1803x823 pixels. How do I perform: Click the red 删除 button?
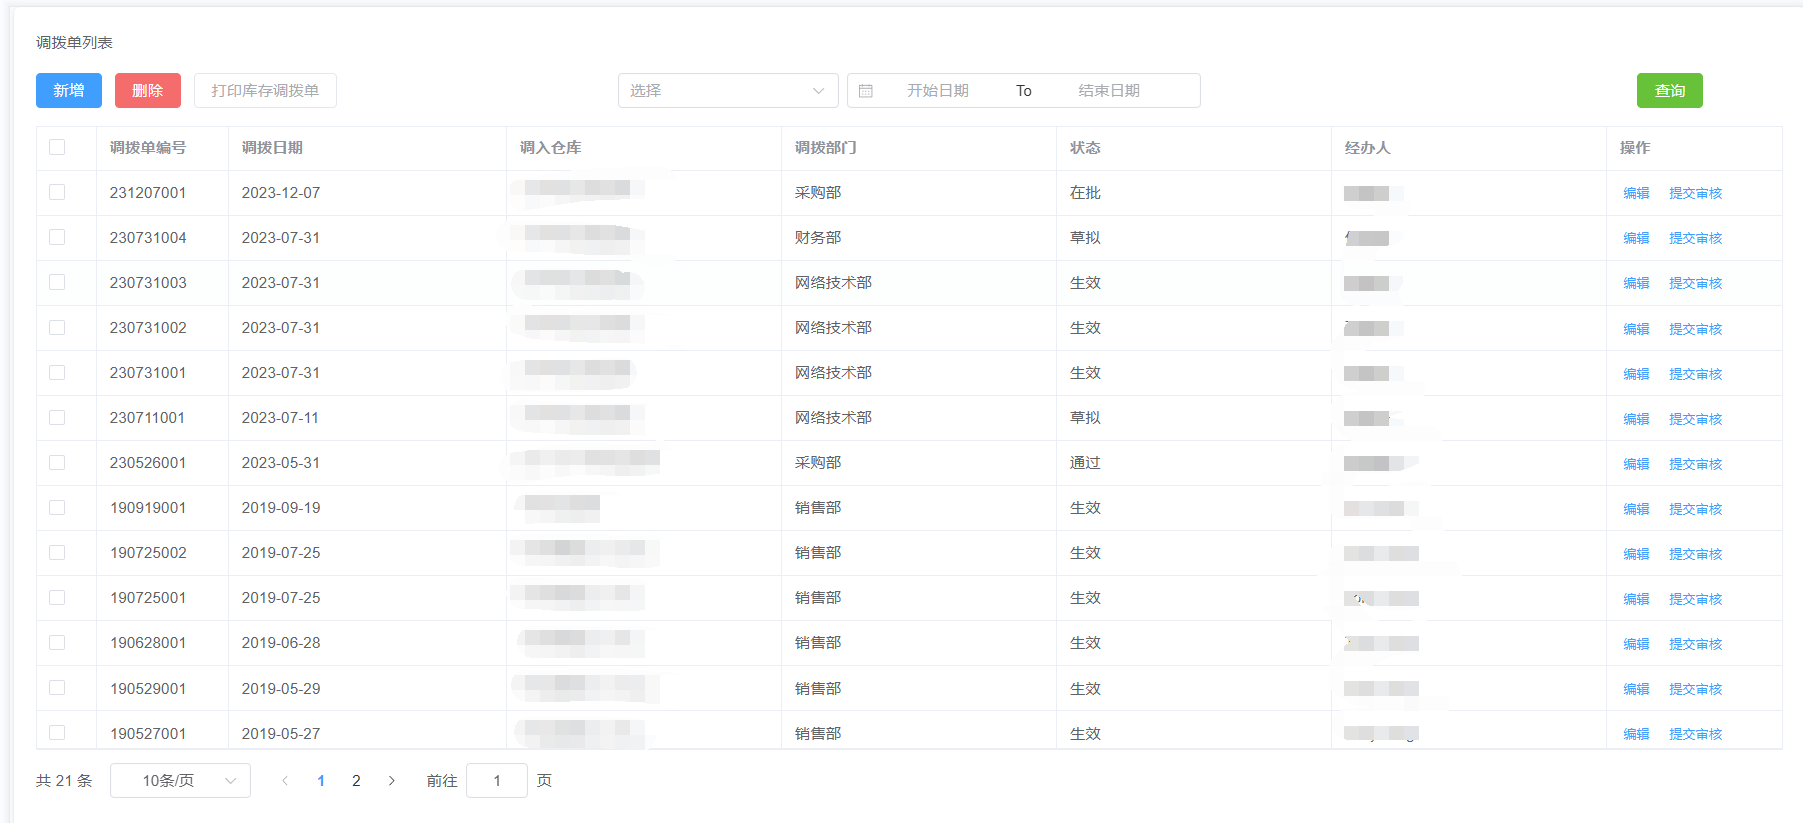pos(148,91)
